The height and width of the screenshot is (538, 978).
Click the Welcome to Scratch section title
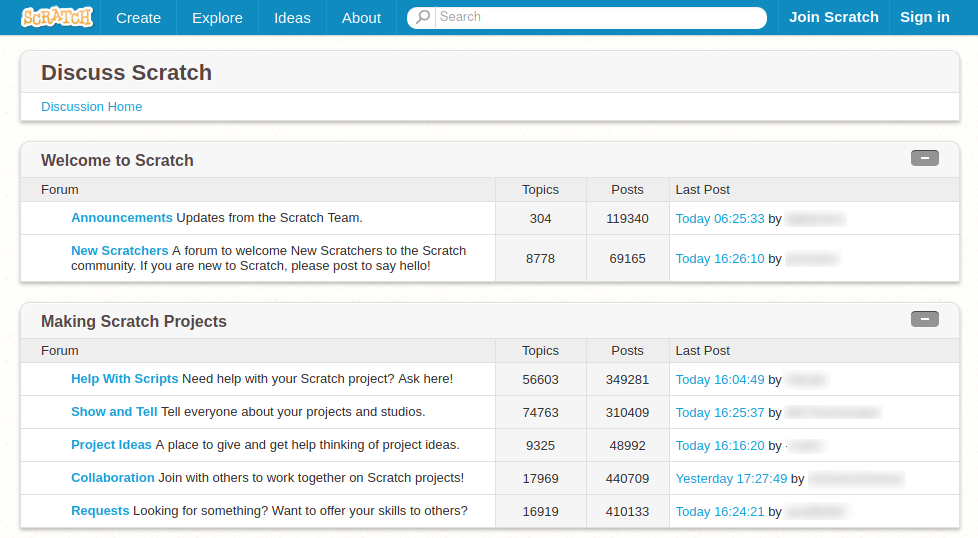point(117,160)
